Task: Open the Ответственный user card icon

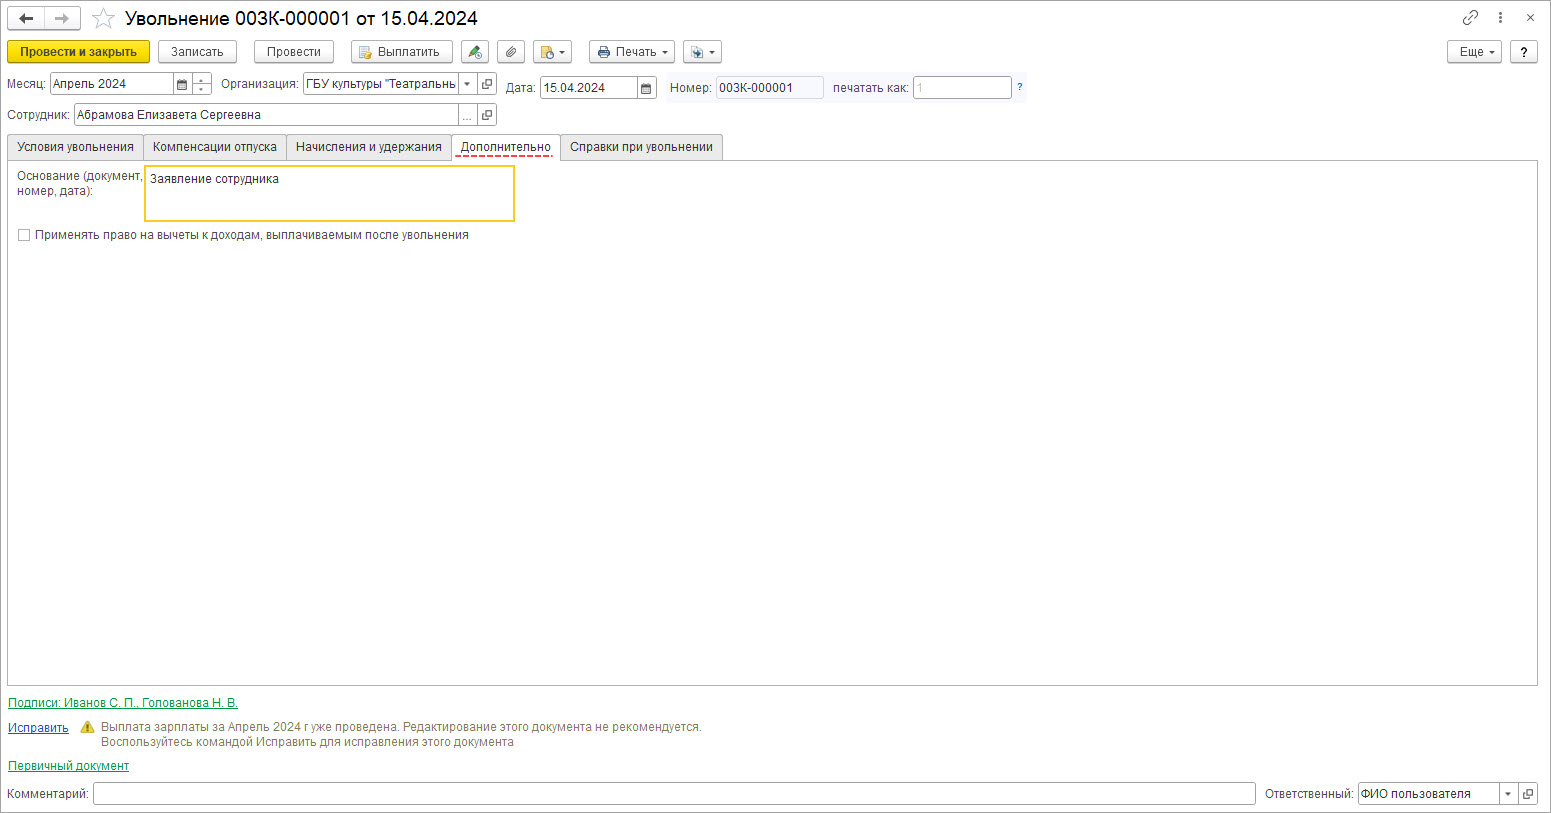Action: point(1528,794)
